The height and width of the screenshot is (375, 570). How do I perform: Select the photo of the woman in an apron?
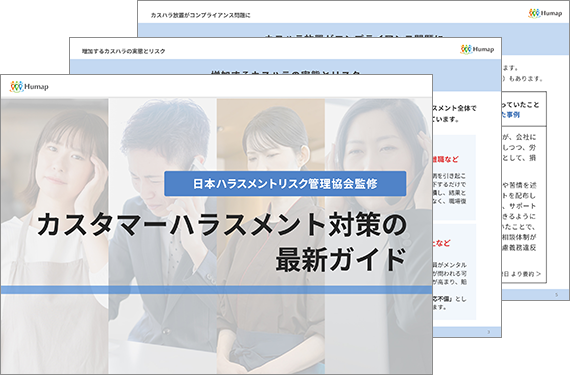54,235
